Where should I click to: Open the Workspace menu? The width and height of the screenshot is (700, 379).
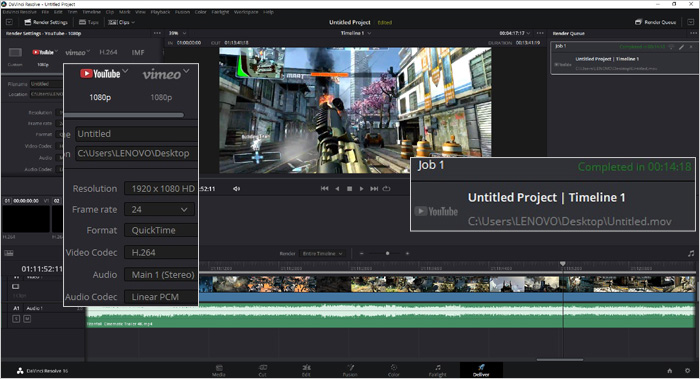coord(246,12)
